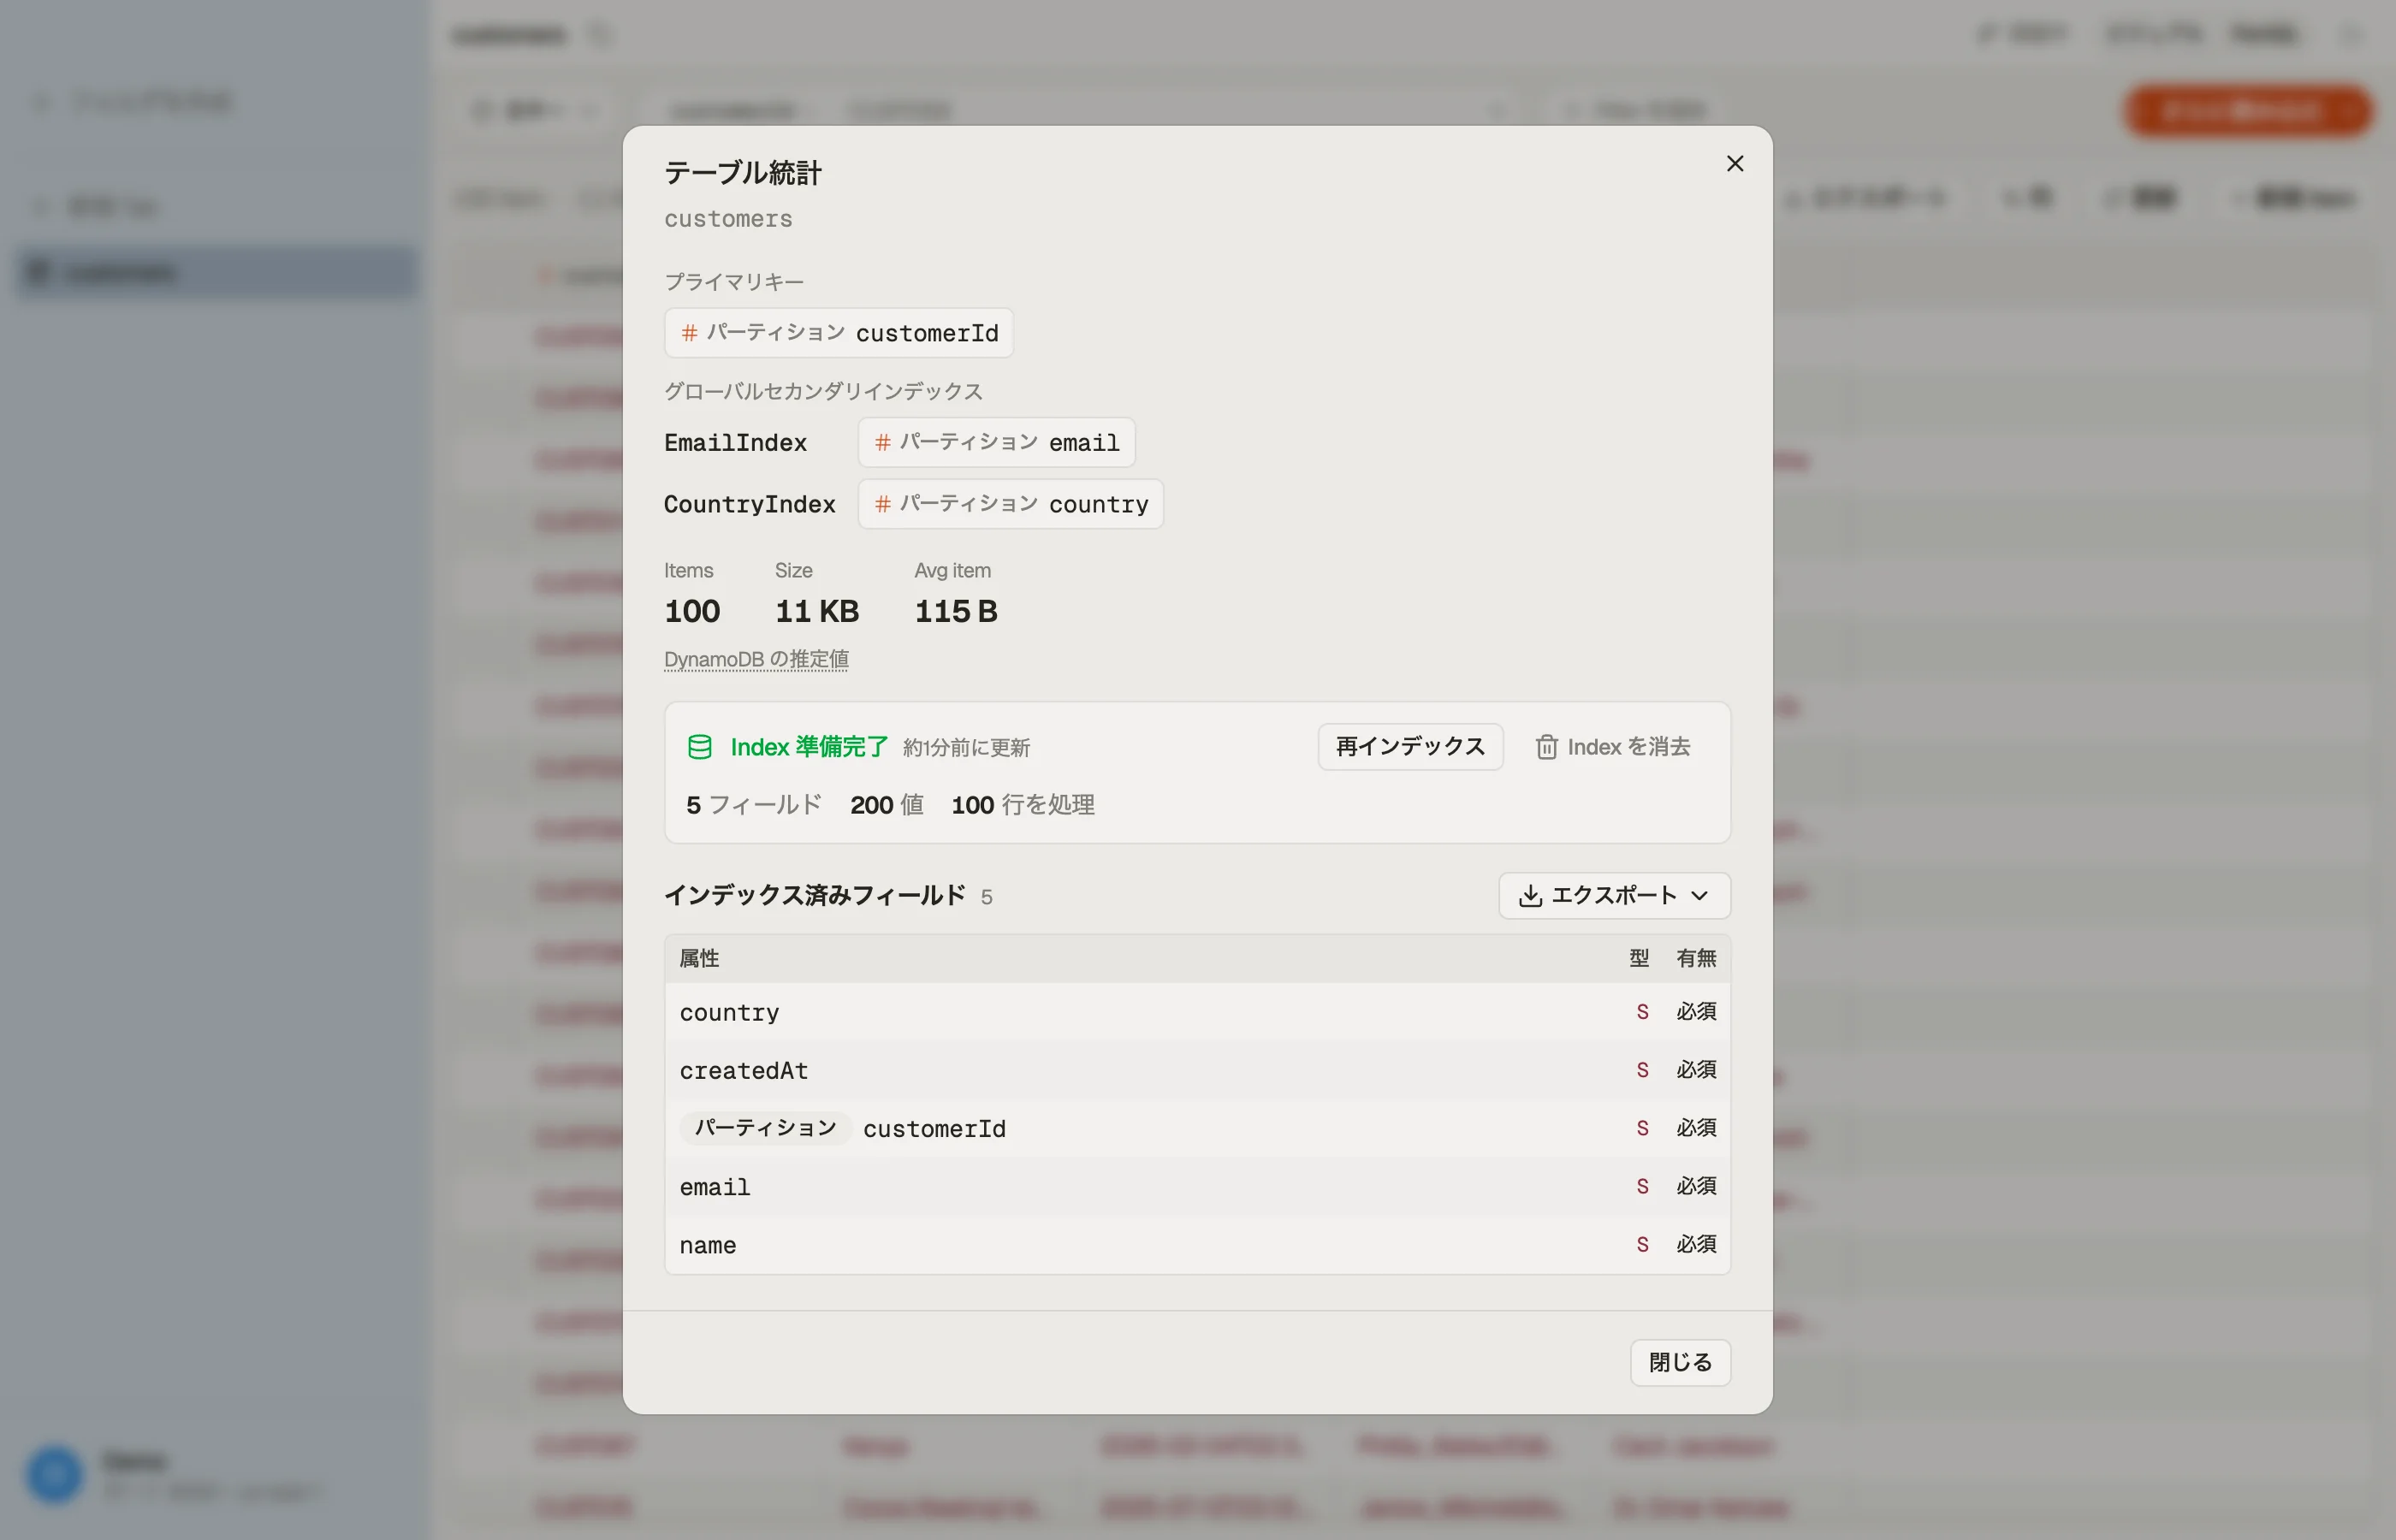Click the hash icon in customerId chip
Screen dimensions: 2396x1540
(689, 333)
